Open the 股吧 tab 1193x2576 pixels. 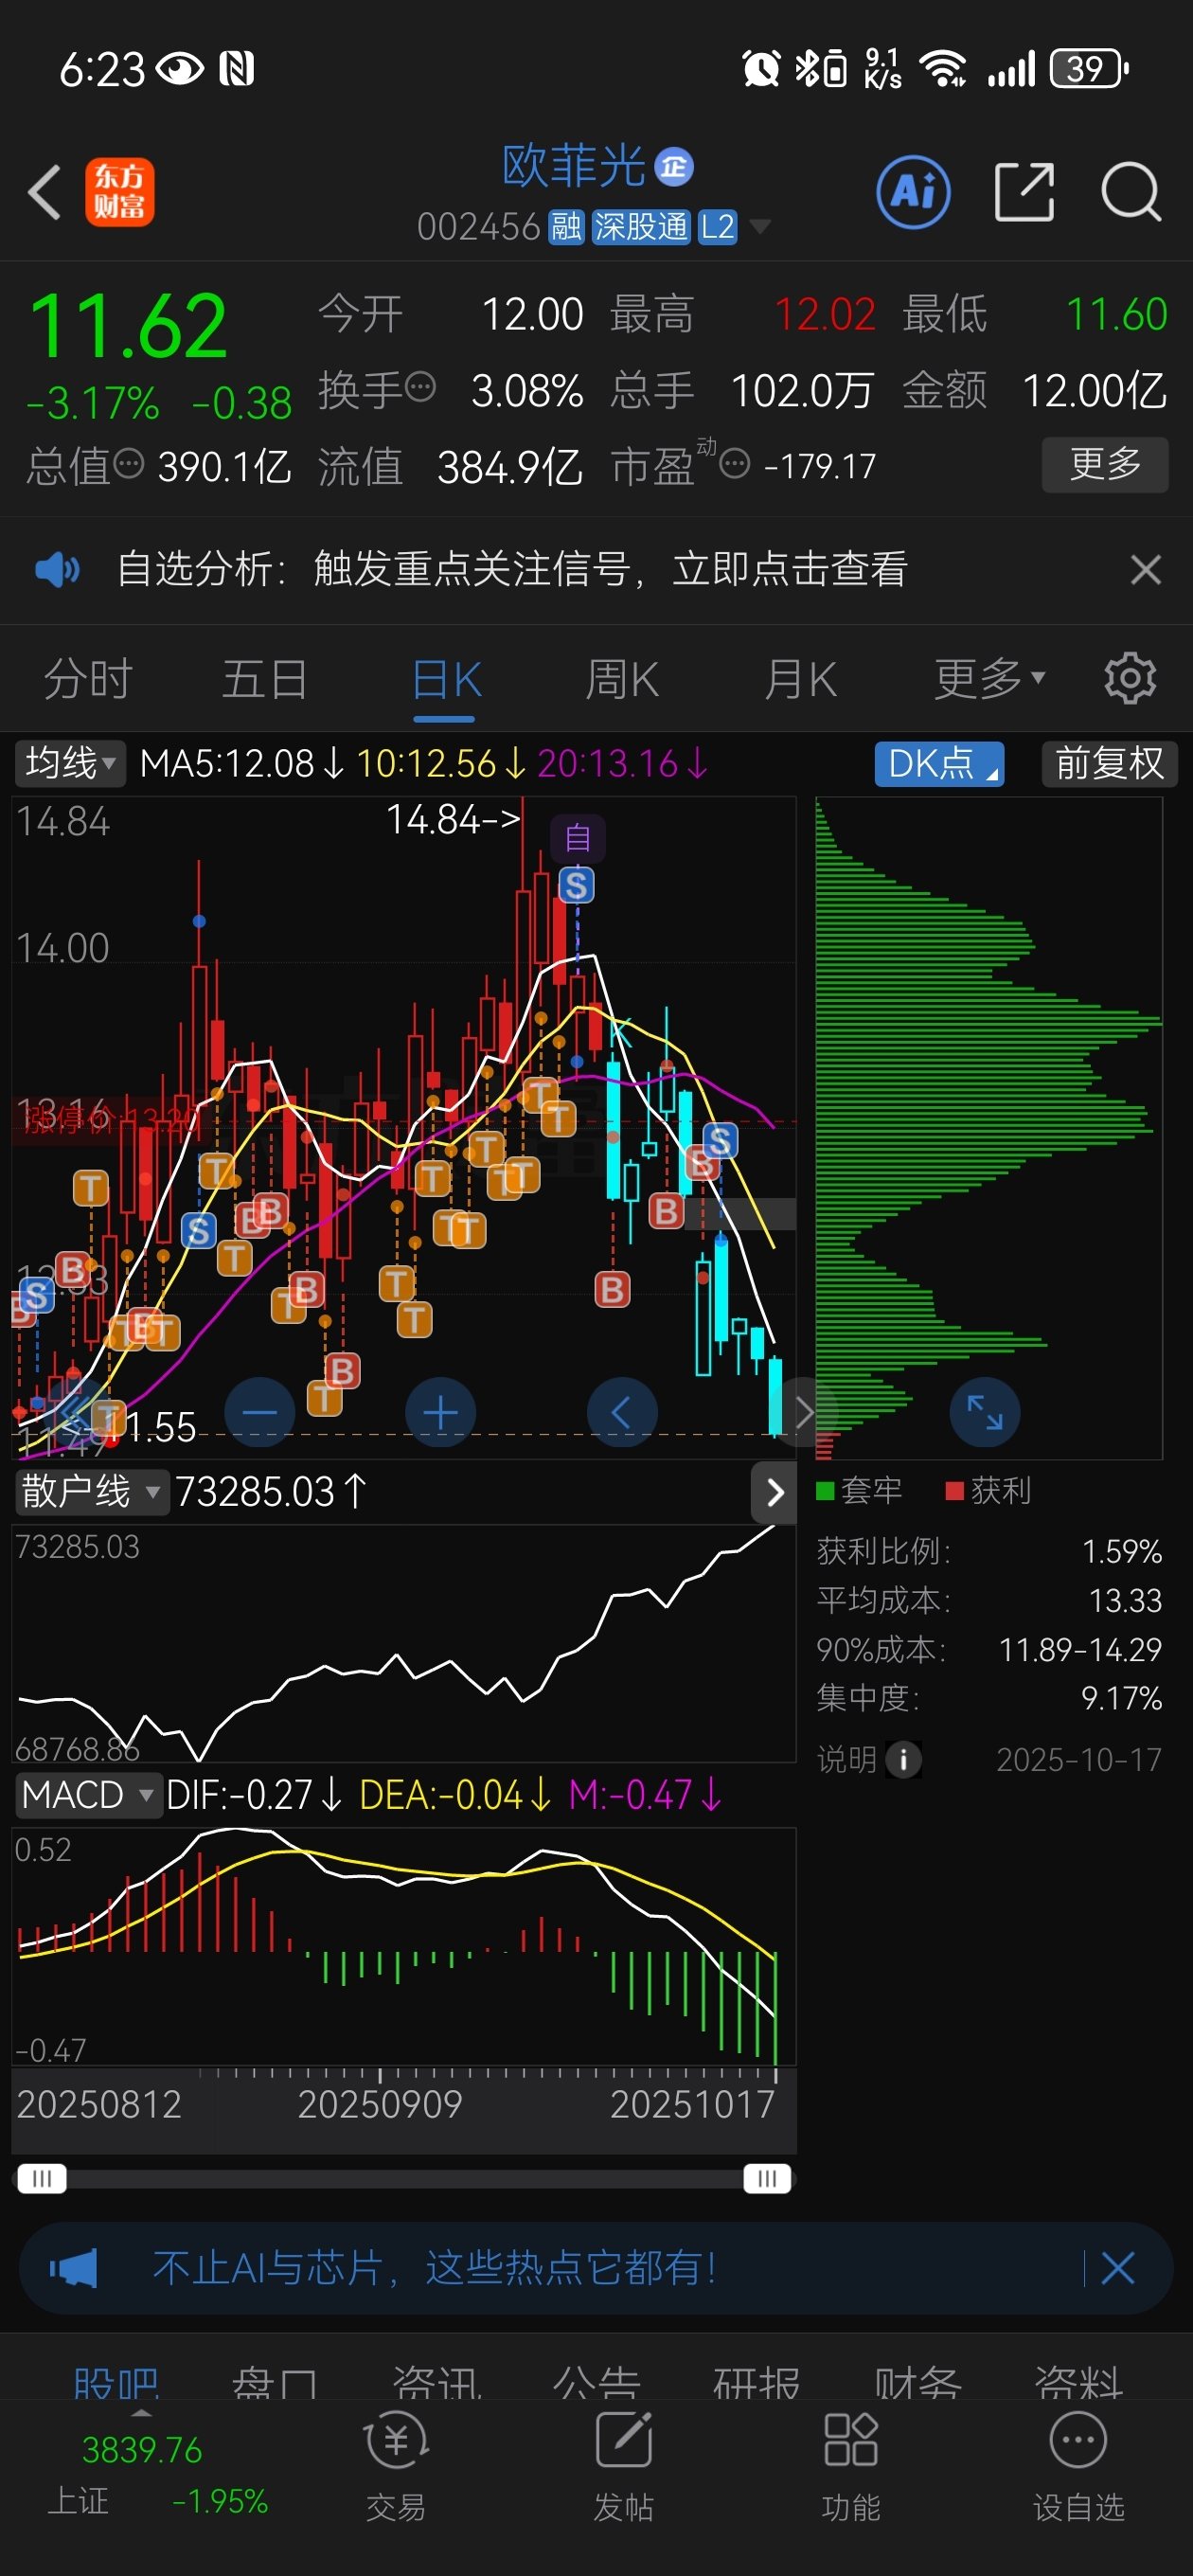[x=116, y=2383]
